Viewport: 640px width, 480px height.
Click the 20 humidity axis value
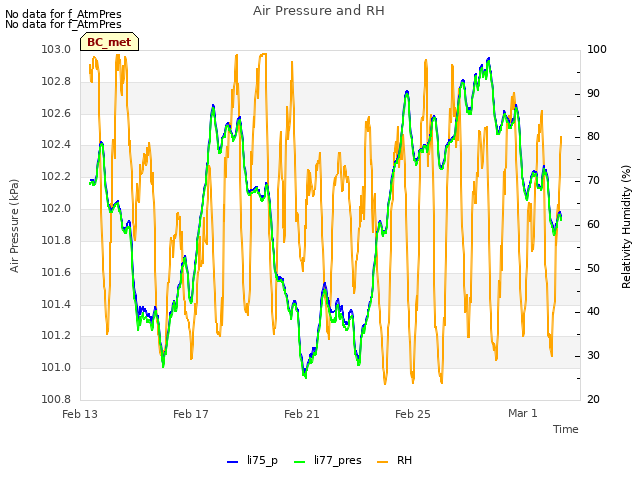point(593,400)
